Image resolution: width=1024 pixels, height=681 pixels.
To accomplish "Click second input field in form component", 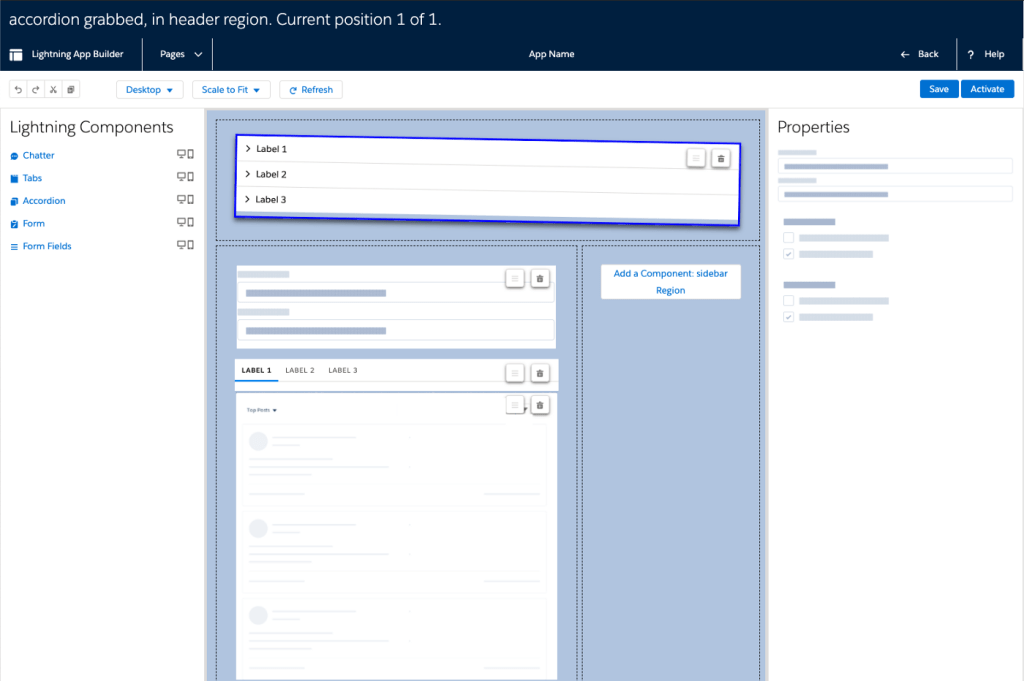I will [396, 330].
